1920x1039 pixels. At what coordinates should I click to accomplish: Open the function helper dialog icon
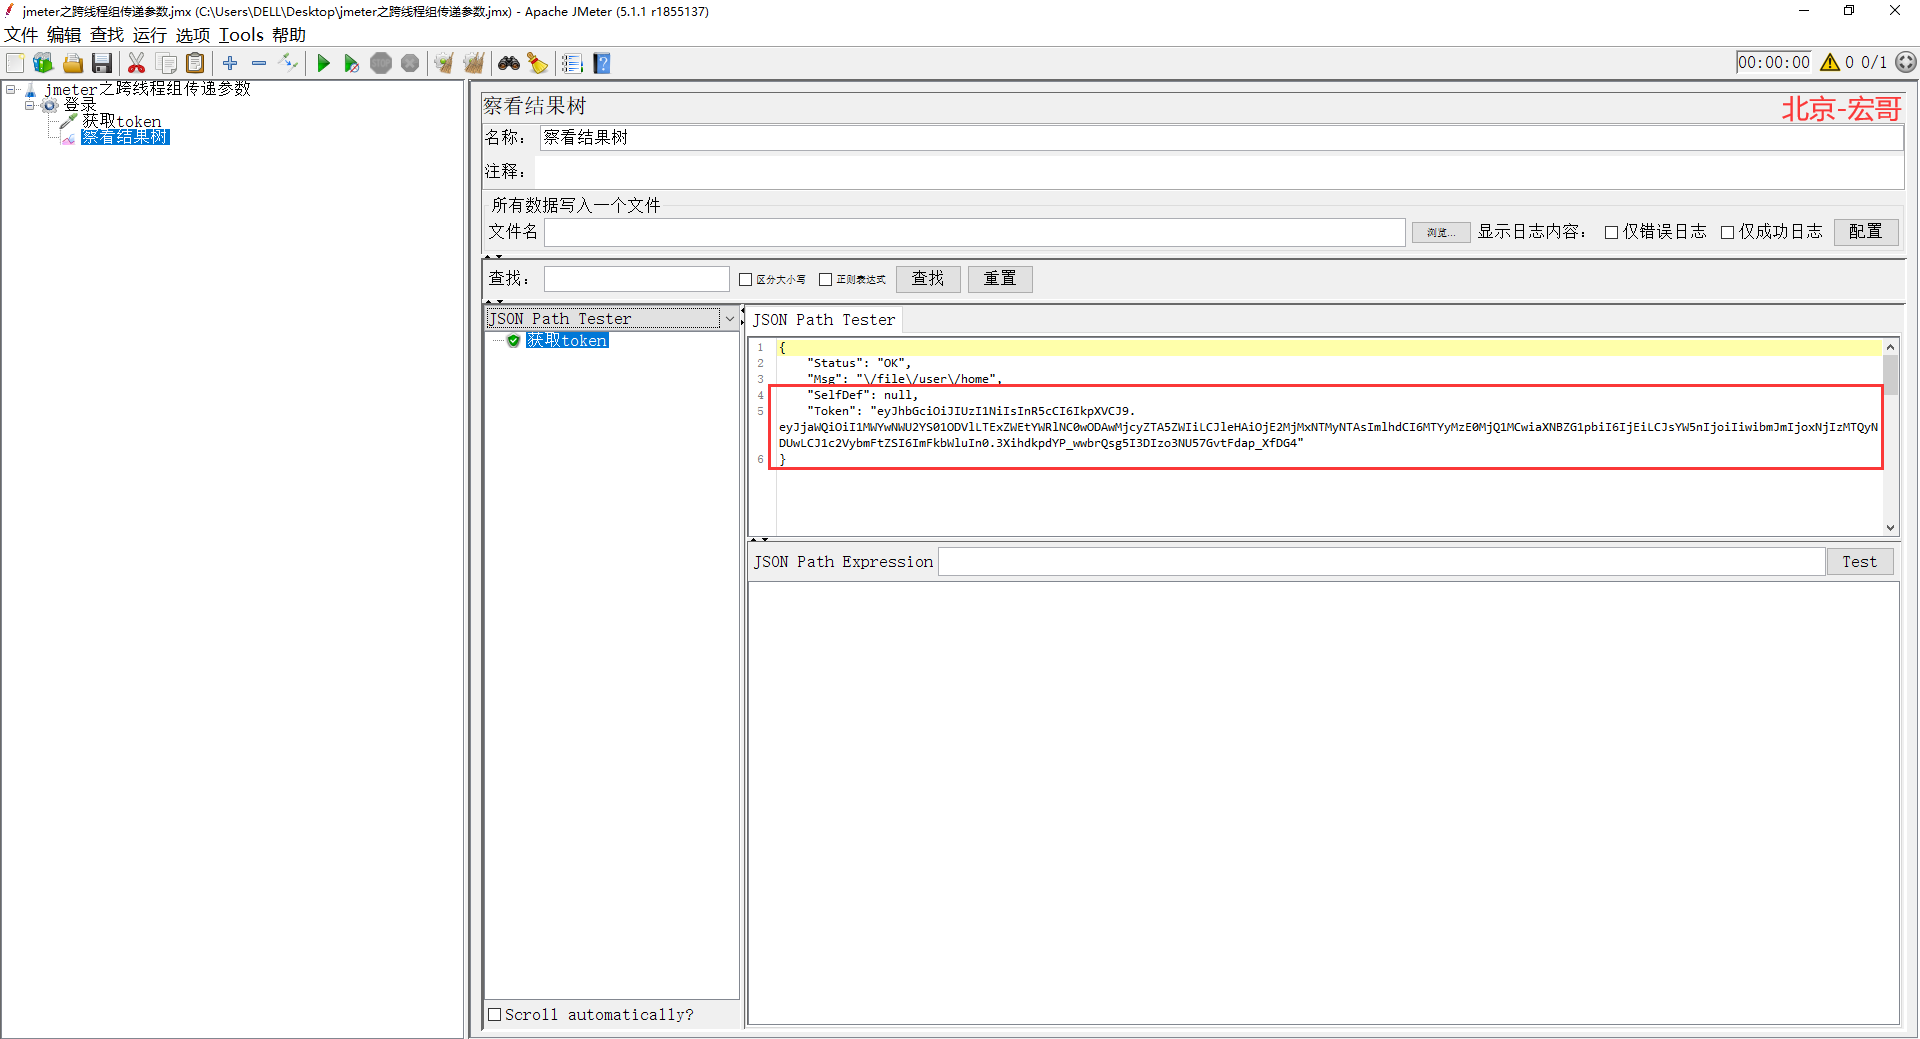(x=572, y=63)
